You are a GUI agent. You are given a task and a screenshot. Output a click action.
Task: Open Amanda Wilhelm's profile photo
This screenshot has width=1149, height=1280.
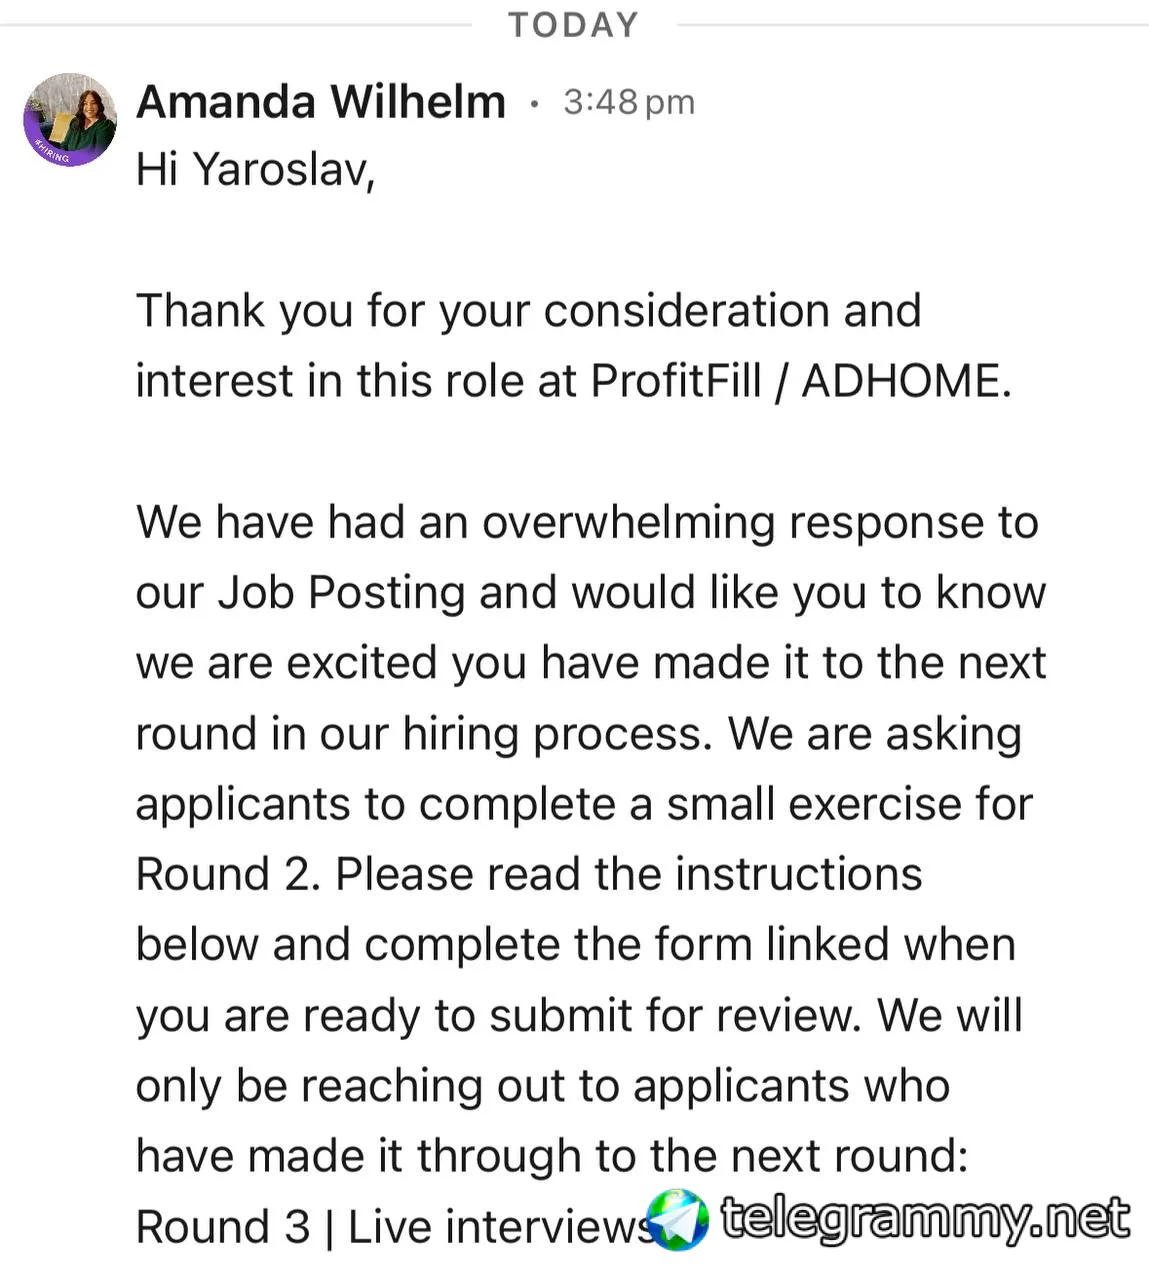[70, 119]
